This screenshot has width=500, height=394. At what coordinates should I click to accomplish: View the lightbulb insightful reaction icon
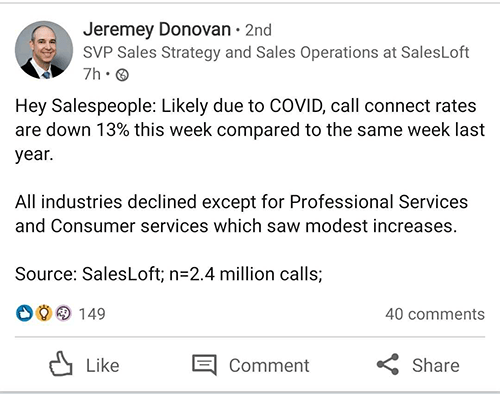click(x=44, y=313)
